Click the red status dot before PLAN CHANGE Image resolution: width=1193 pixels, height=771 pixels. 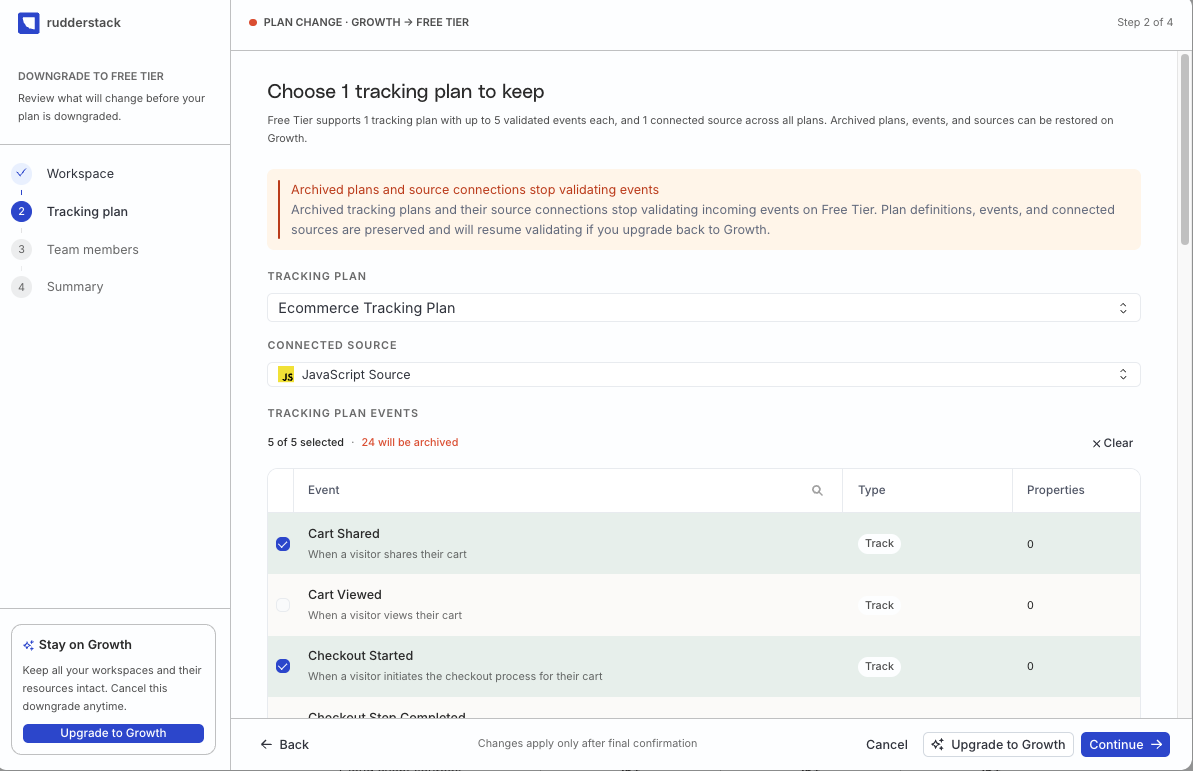[x=253, y=23]
